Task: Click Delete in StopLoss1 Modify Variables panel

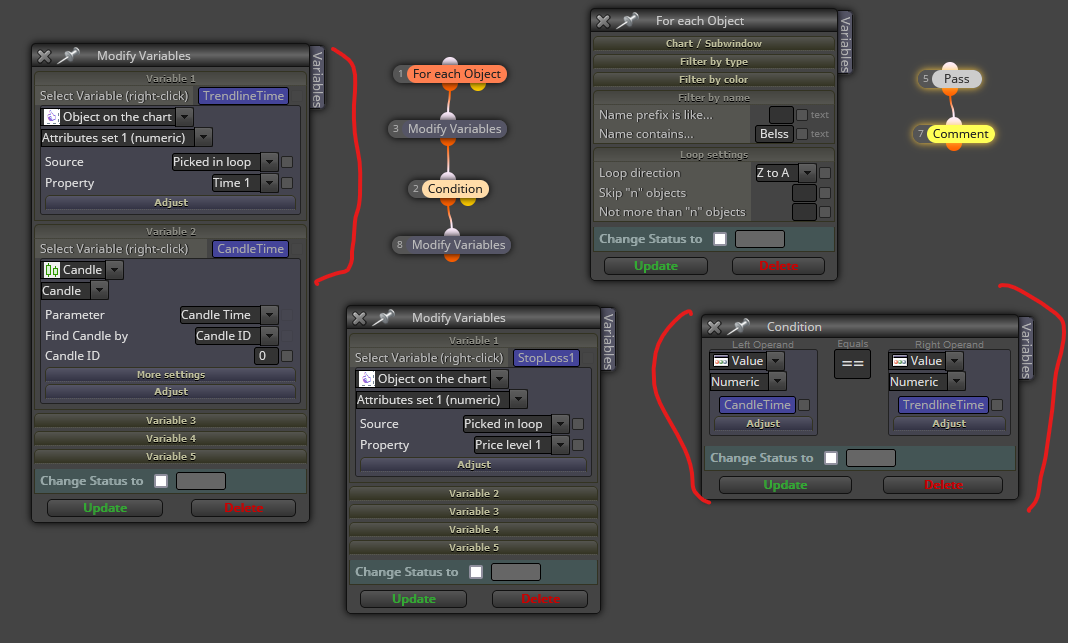Action: [x=540, y=599]
